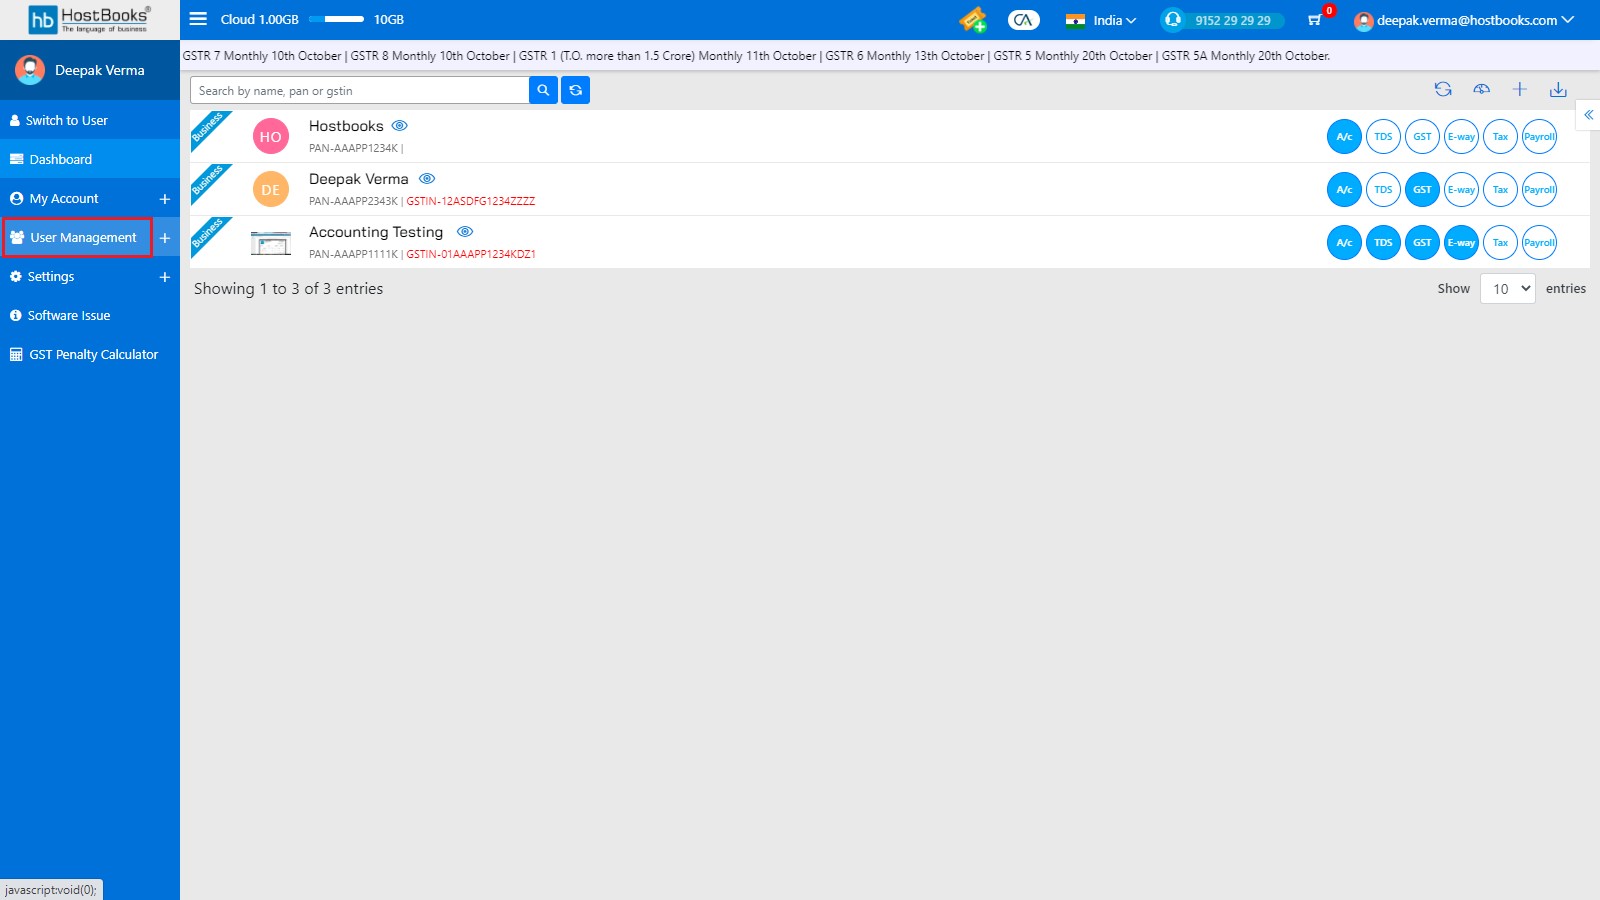Open E-way module for Accounting Testing
This screenshot has width=1600, height=900.
point(1461,243)
